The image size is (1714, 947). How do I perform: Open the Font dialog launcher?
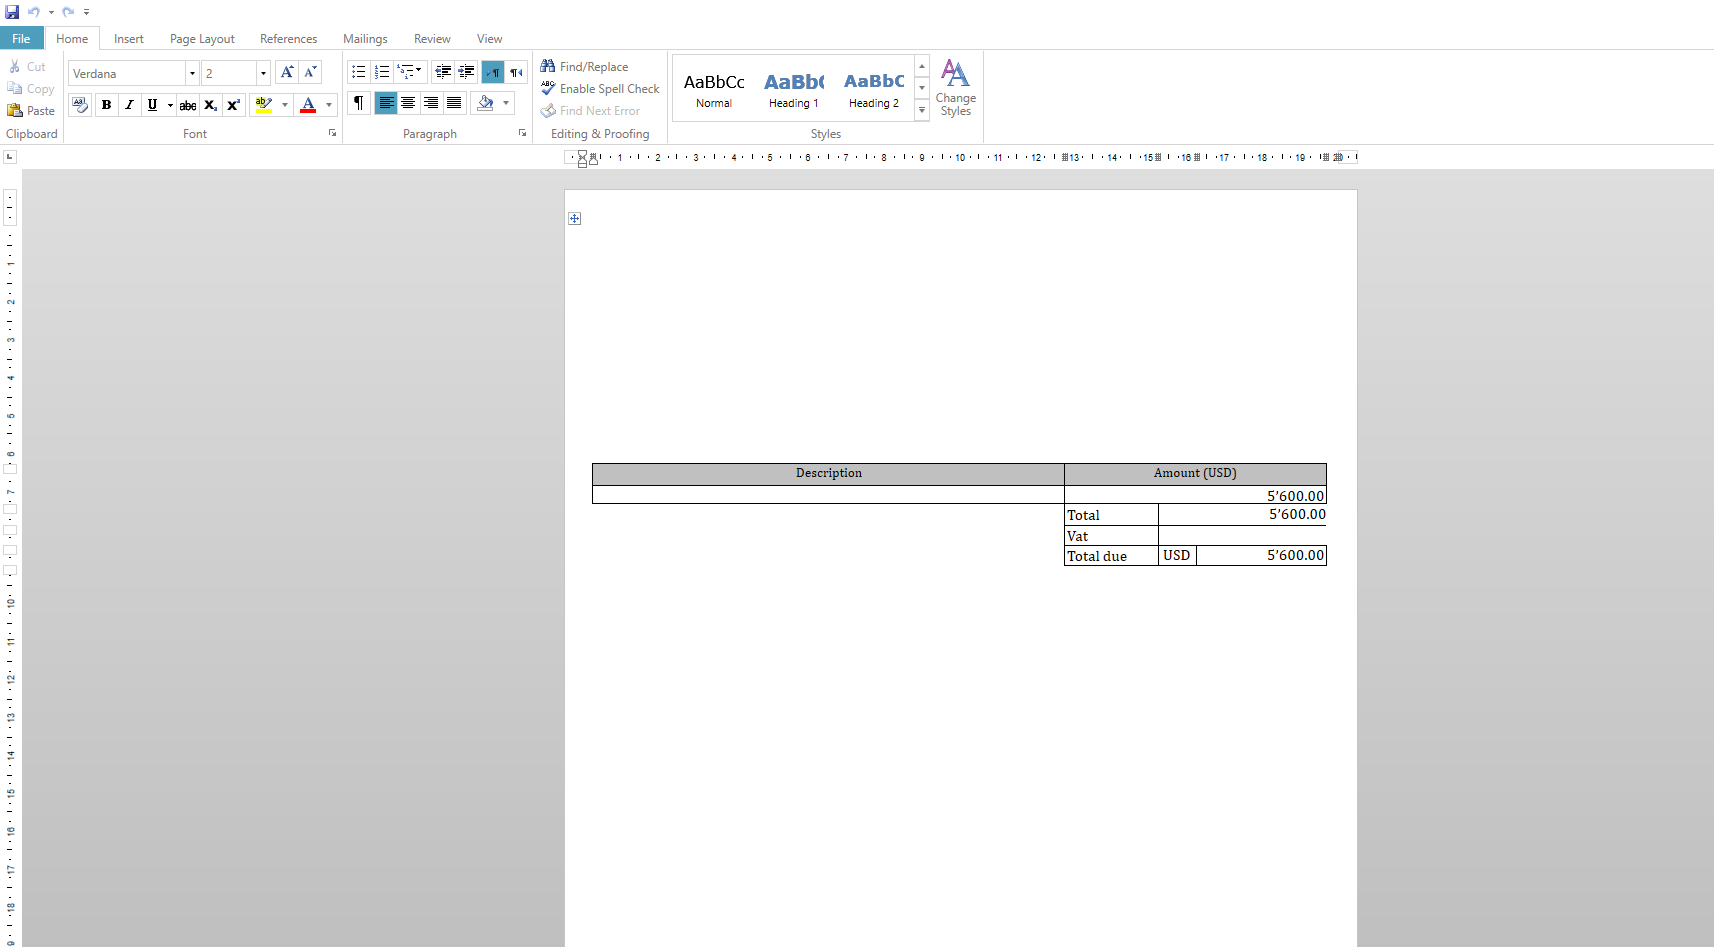(x=333, y=133)
